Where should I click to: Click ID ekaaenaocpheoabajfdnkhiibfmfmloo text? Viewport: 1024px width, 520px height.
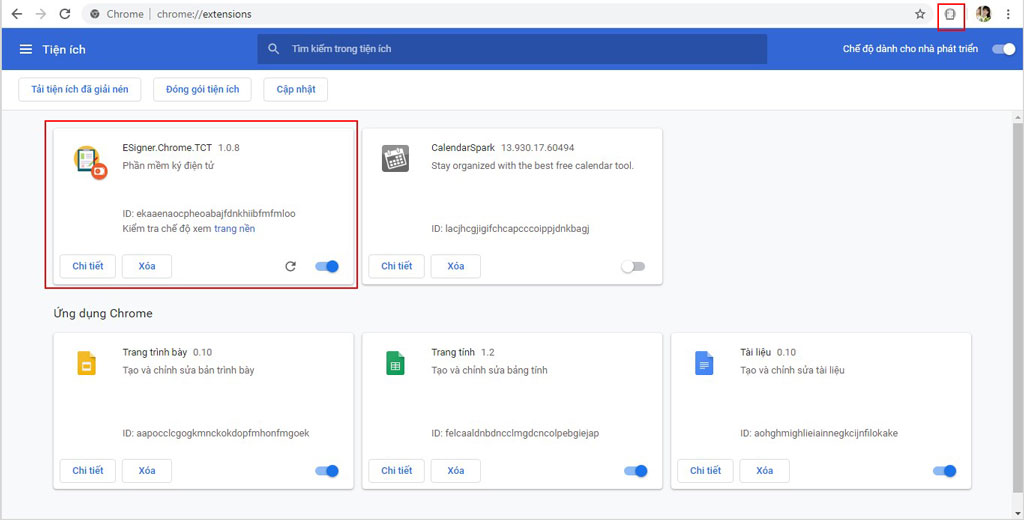pos(209,214)
